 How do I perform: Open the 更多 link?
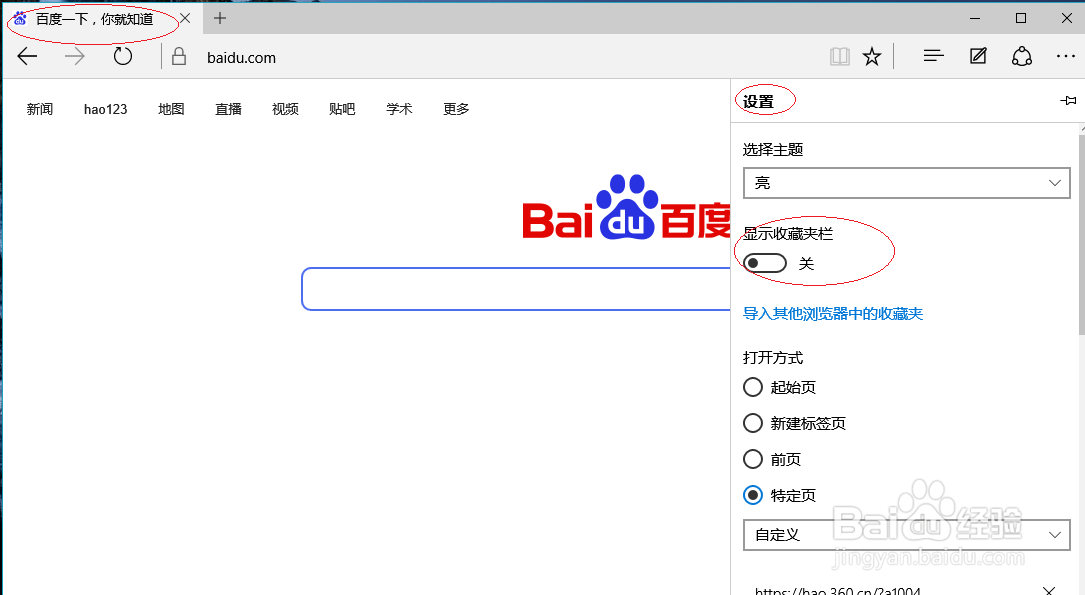click(x=456, y=109)
